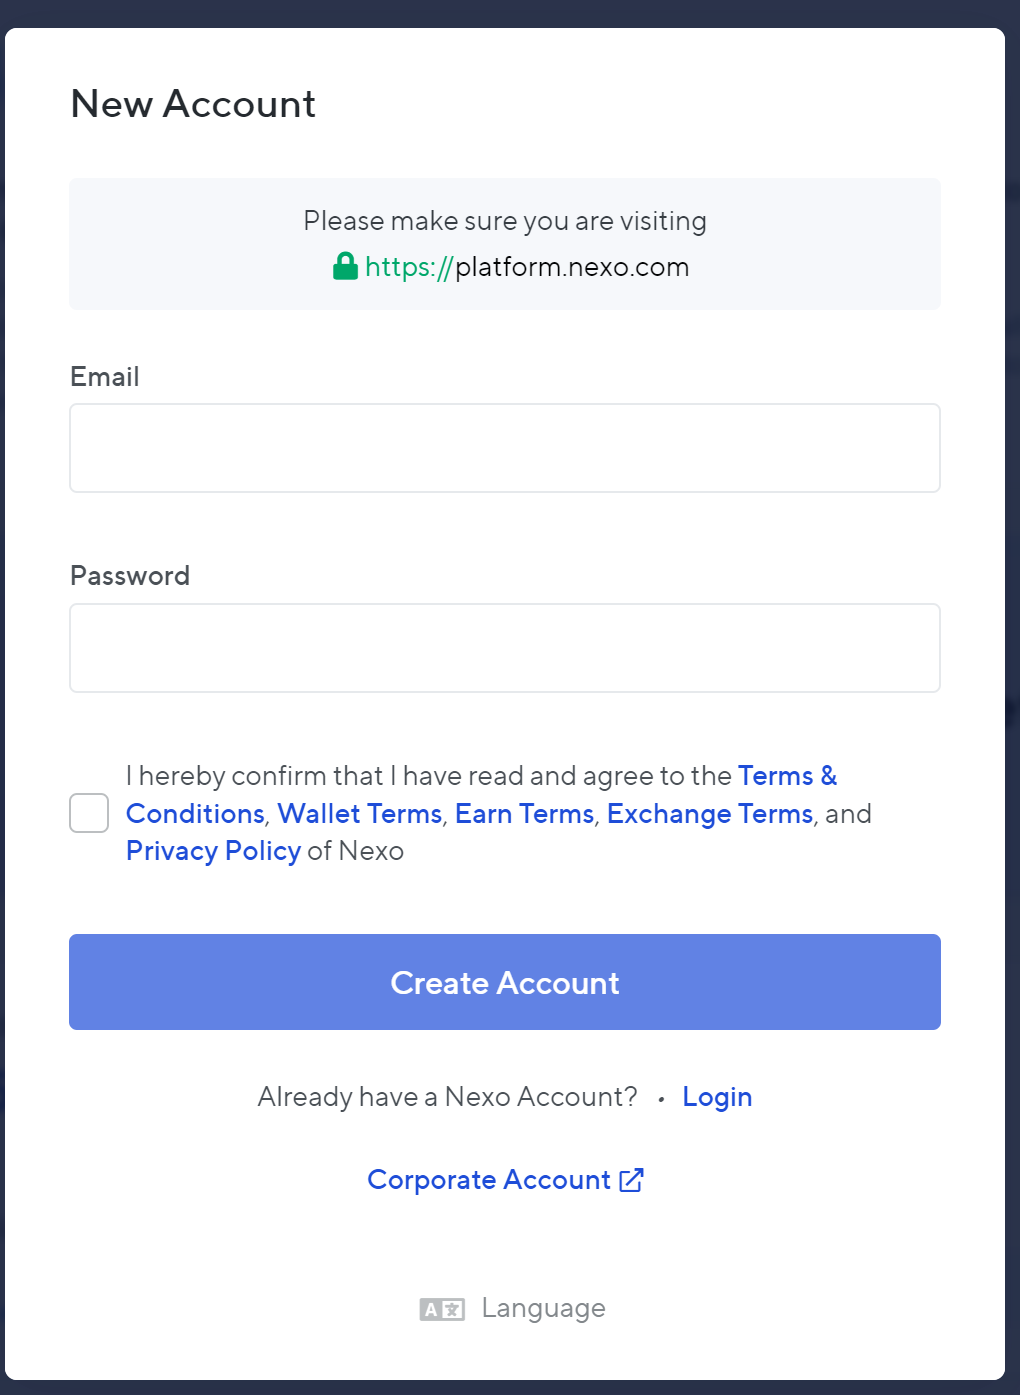
Task: Tick the terms agreement checkbox
Action: coord(89,813)
